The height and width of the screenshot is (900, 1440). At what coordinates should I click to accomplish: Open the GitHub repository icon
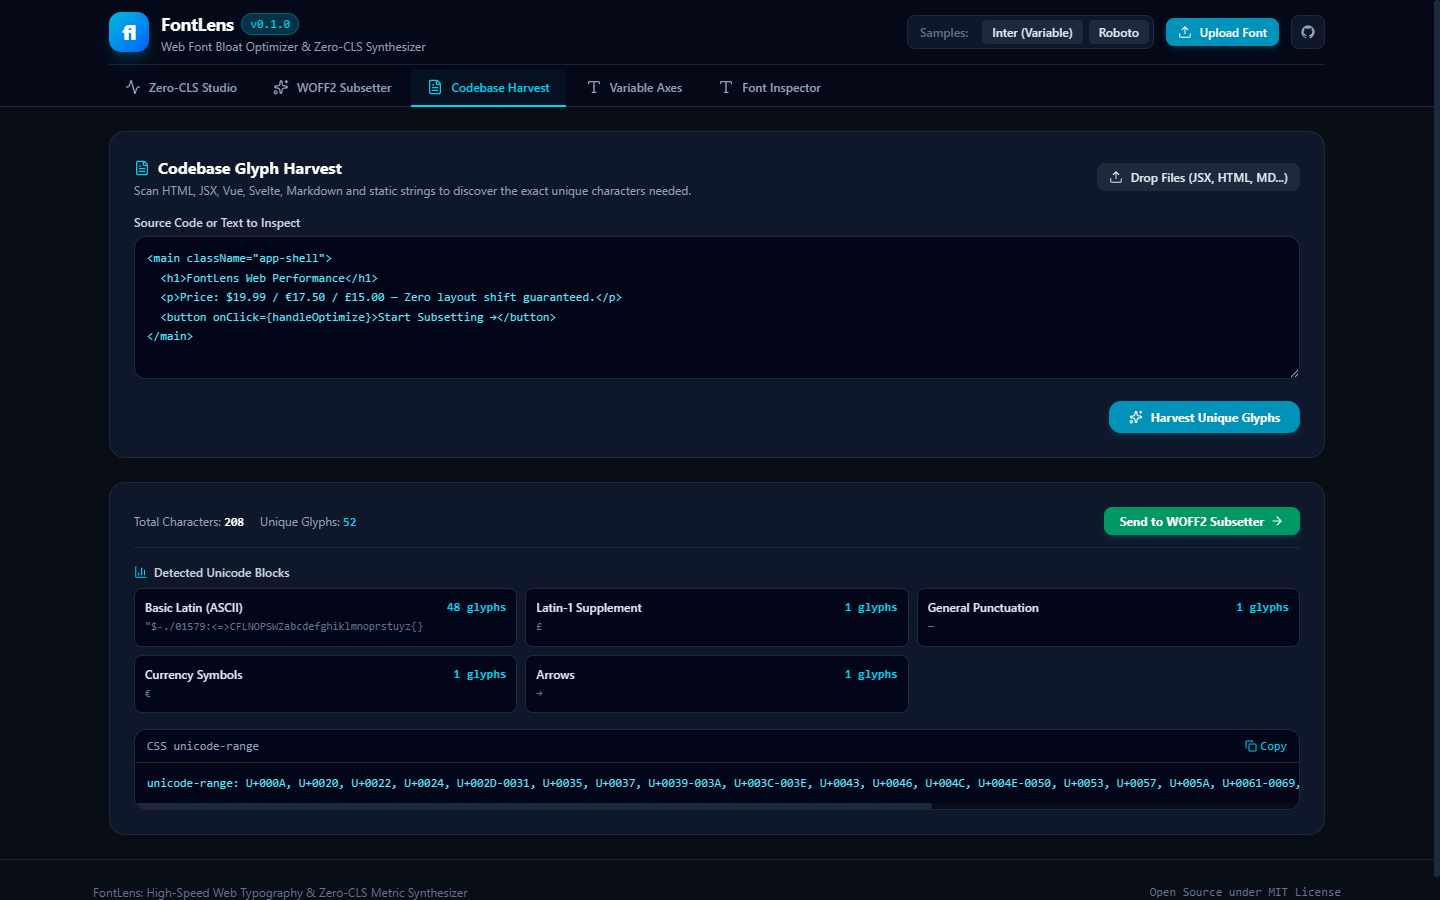coord(1308,32)
